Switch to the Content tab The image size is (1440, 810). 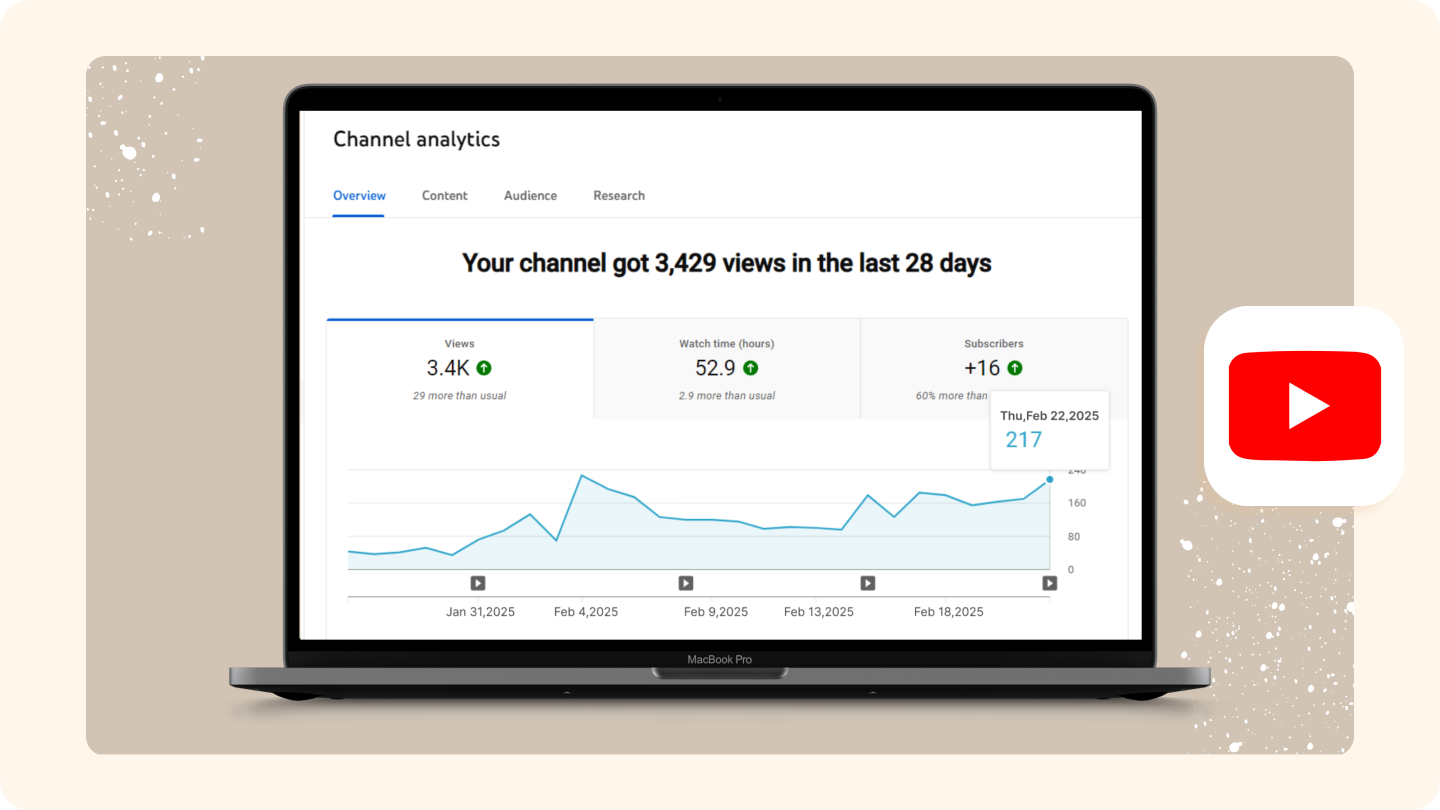(x=444, y=195)
